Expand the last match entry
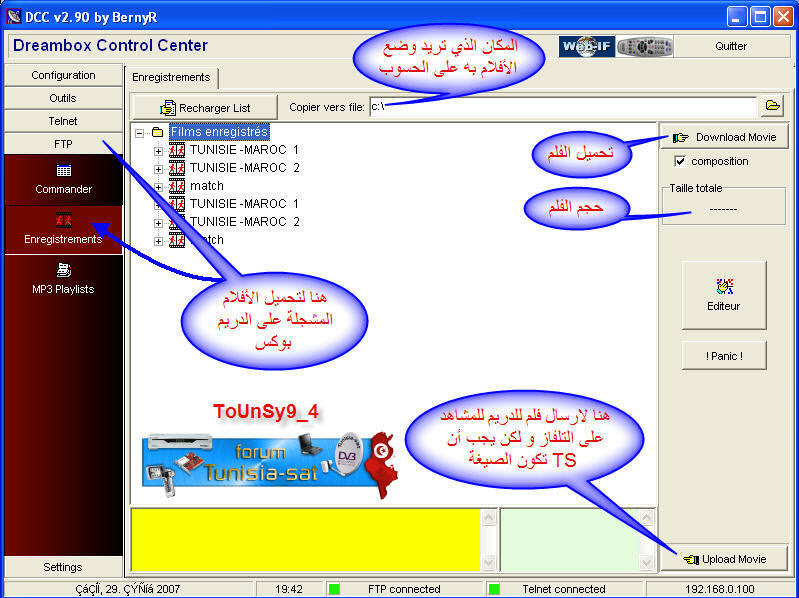The height and width of the screenshot is (598, 799). (158, 241)
